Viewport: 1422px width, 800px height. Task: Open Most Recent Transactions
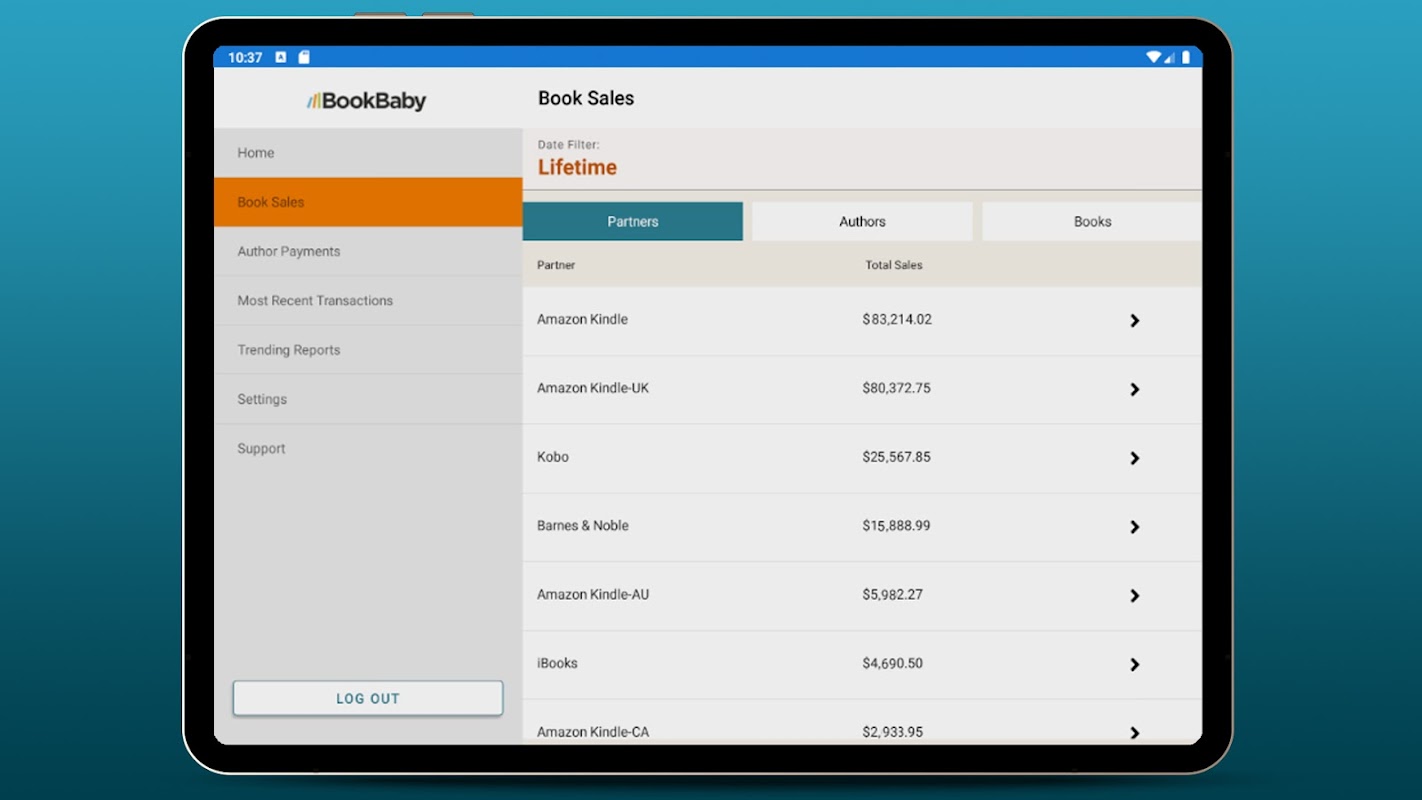pos(368,300)
